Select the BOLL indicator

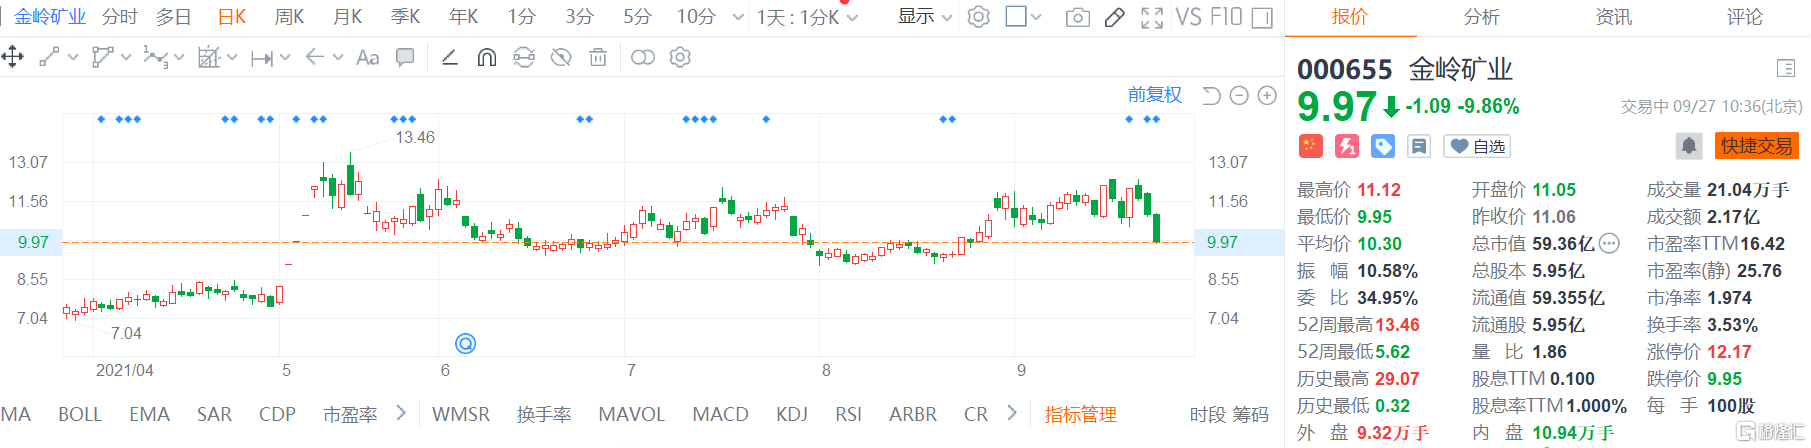pos(80,414)
